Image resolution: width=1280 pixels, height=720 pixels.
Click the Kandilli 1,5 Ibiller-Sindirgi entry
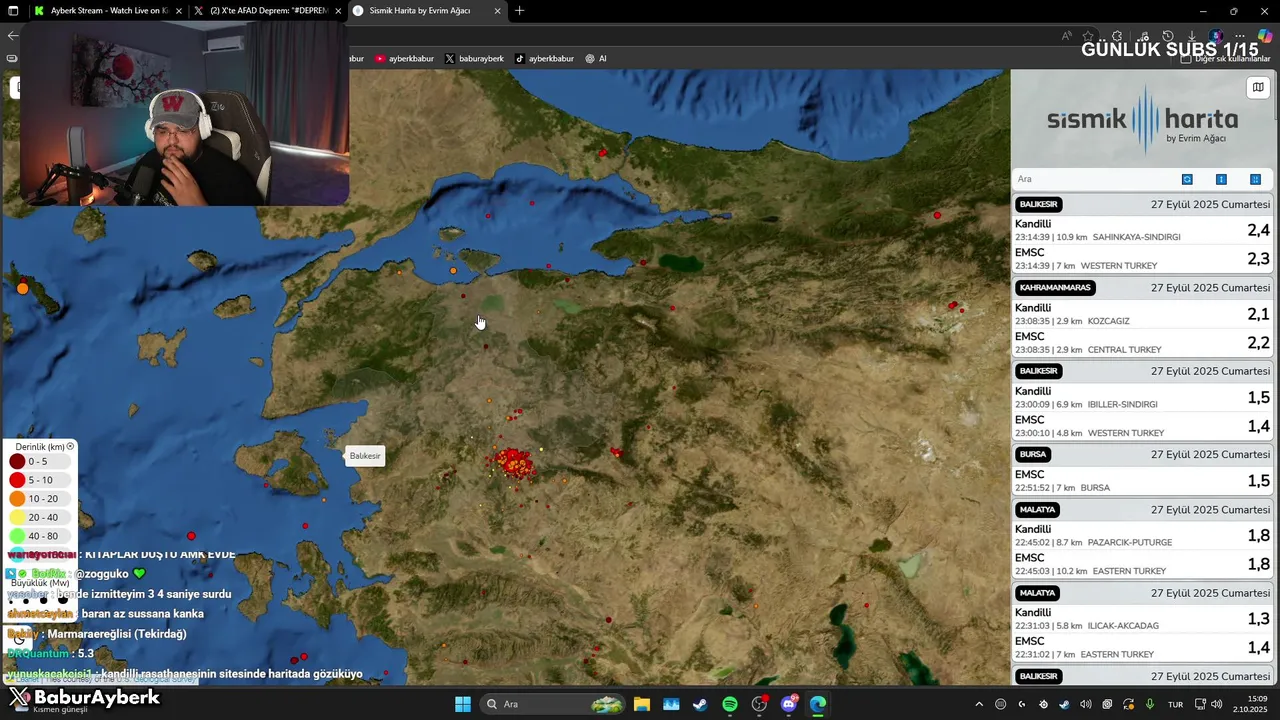point(1142,397)
